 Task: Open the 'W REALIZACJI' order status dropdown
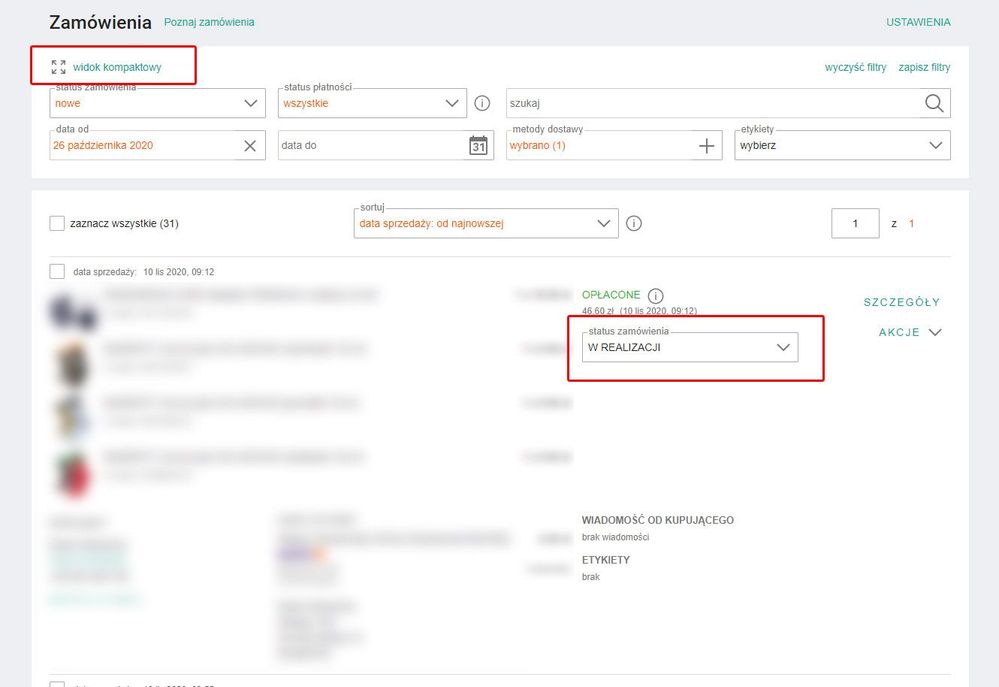(x=689, y=347)
